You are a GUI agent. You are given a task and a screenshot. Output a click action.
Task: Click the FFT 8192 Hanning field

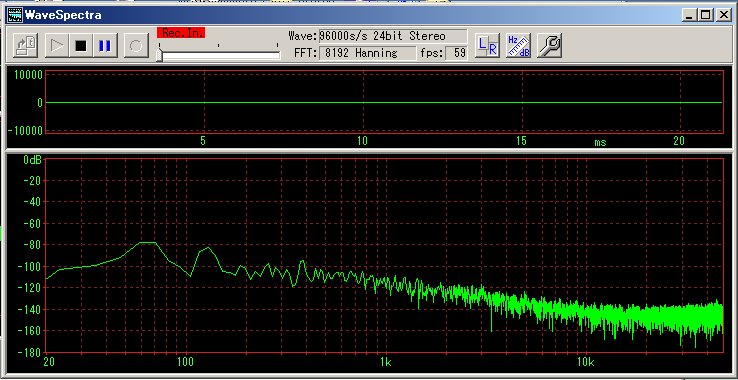[x=368, y=53]
